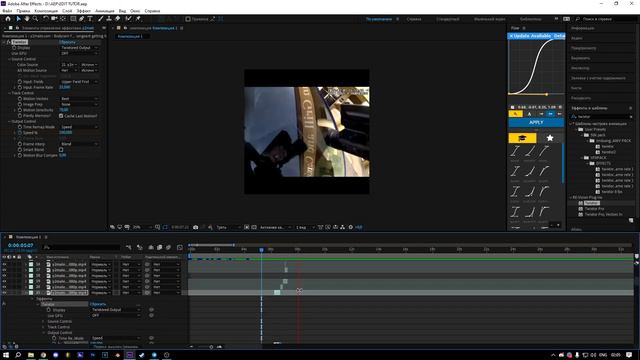
Task: Open the Эффект menu
Action: click(x=84, y=11)
